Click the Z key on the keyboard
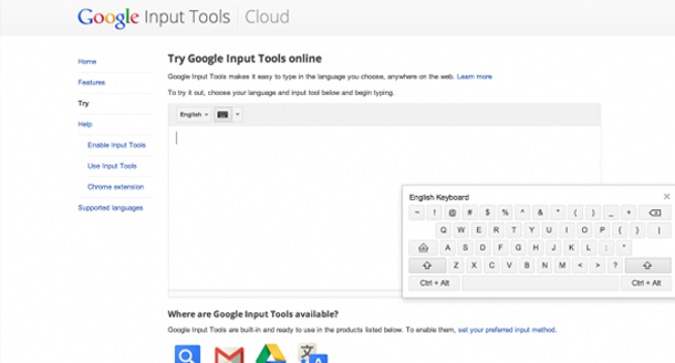This screenshot has height=363, width=675. point(456,266)
